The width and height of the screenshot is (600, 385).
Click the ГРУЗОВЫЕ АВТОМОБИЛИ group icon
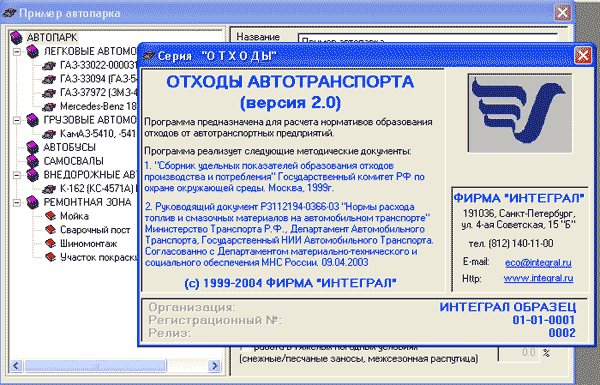coord(33,120)
